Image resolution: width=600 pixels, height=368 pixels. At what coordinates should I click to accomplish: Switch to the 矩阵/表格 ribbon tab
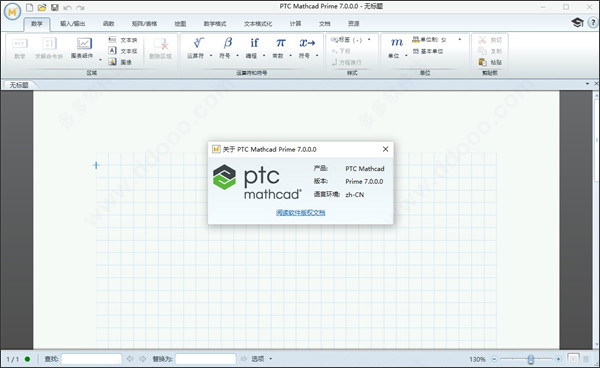144,24
